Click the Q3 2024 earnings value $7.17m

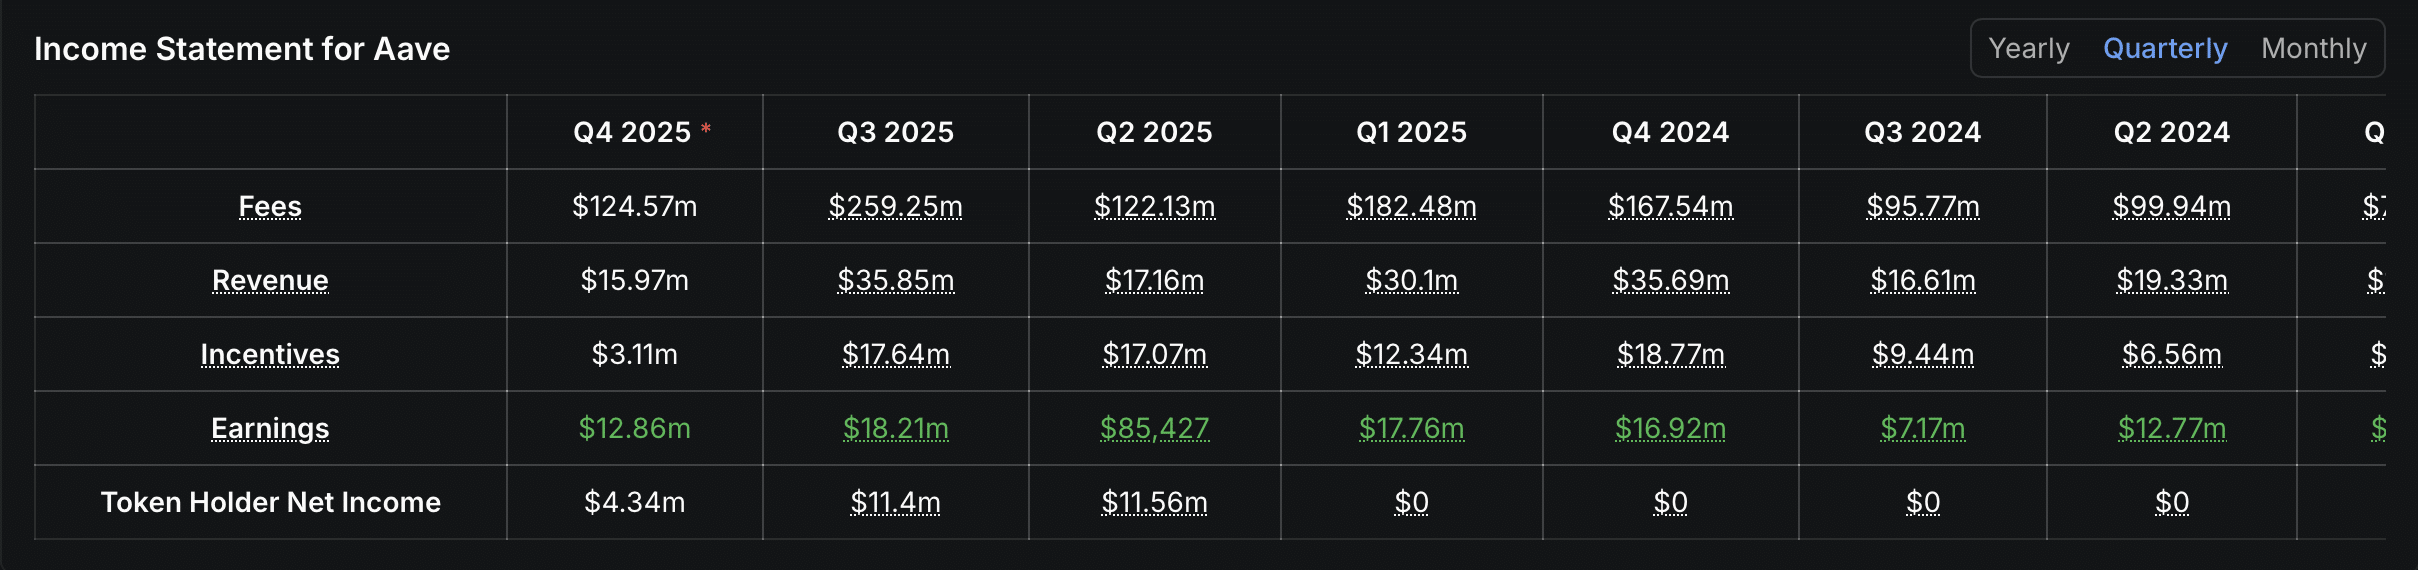point(1922,428)
